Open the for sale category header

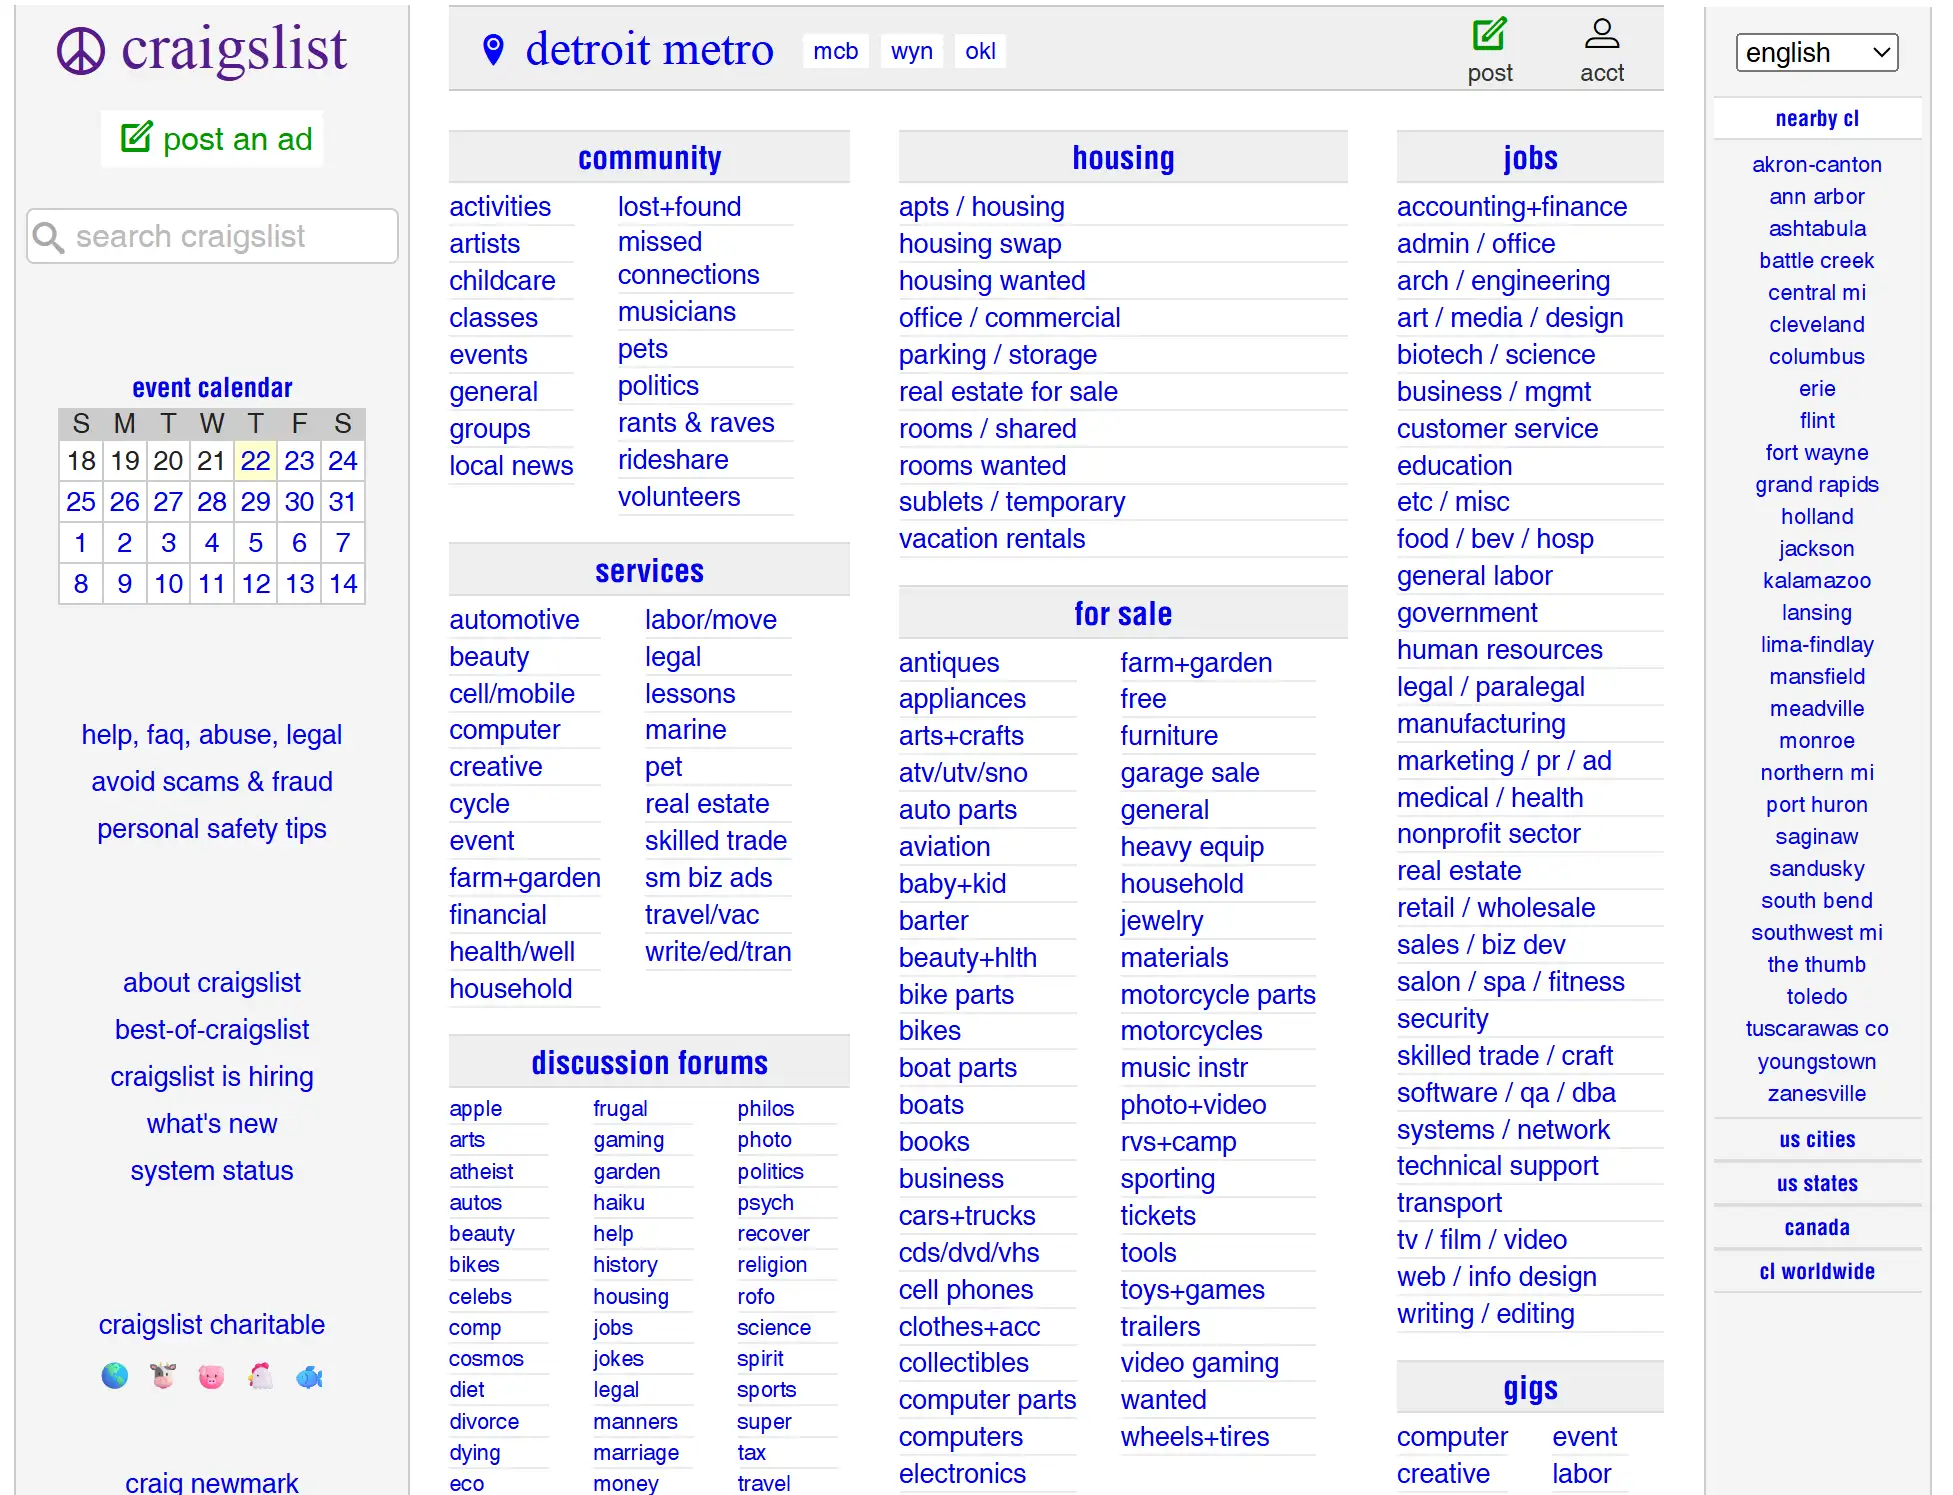coord(1123,613)
